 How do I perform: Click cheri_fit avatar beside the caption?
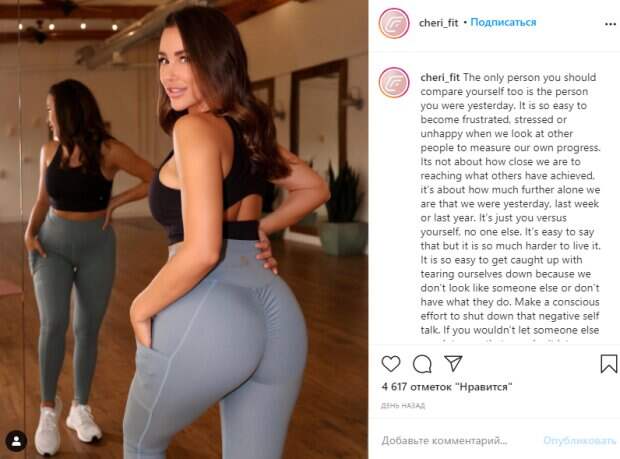pyautogui.click(x=394, y=83)
